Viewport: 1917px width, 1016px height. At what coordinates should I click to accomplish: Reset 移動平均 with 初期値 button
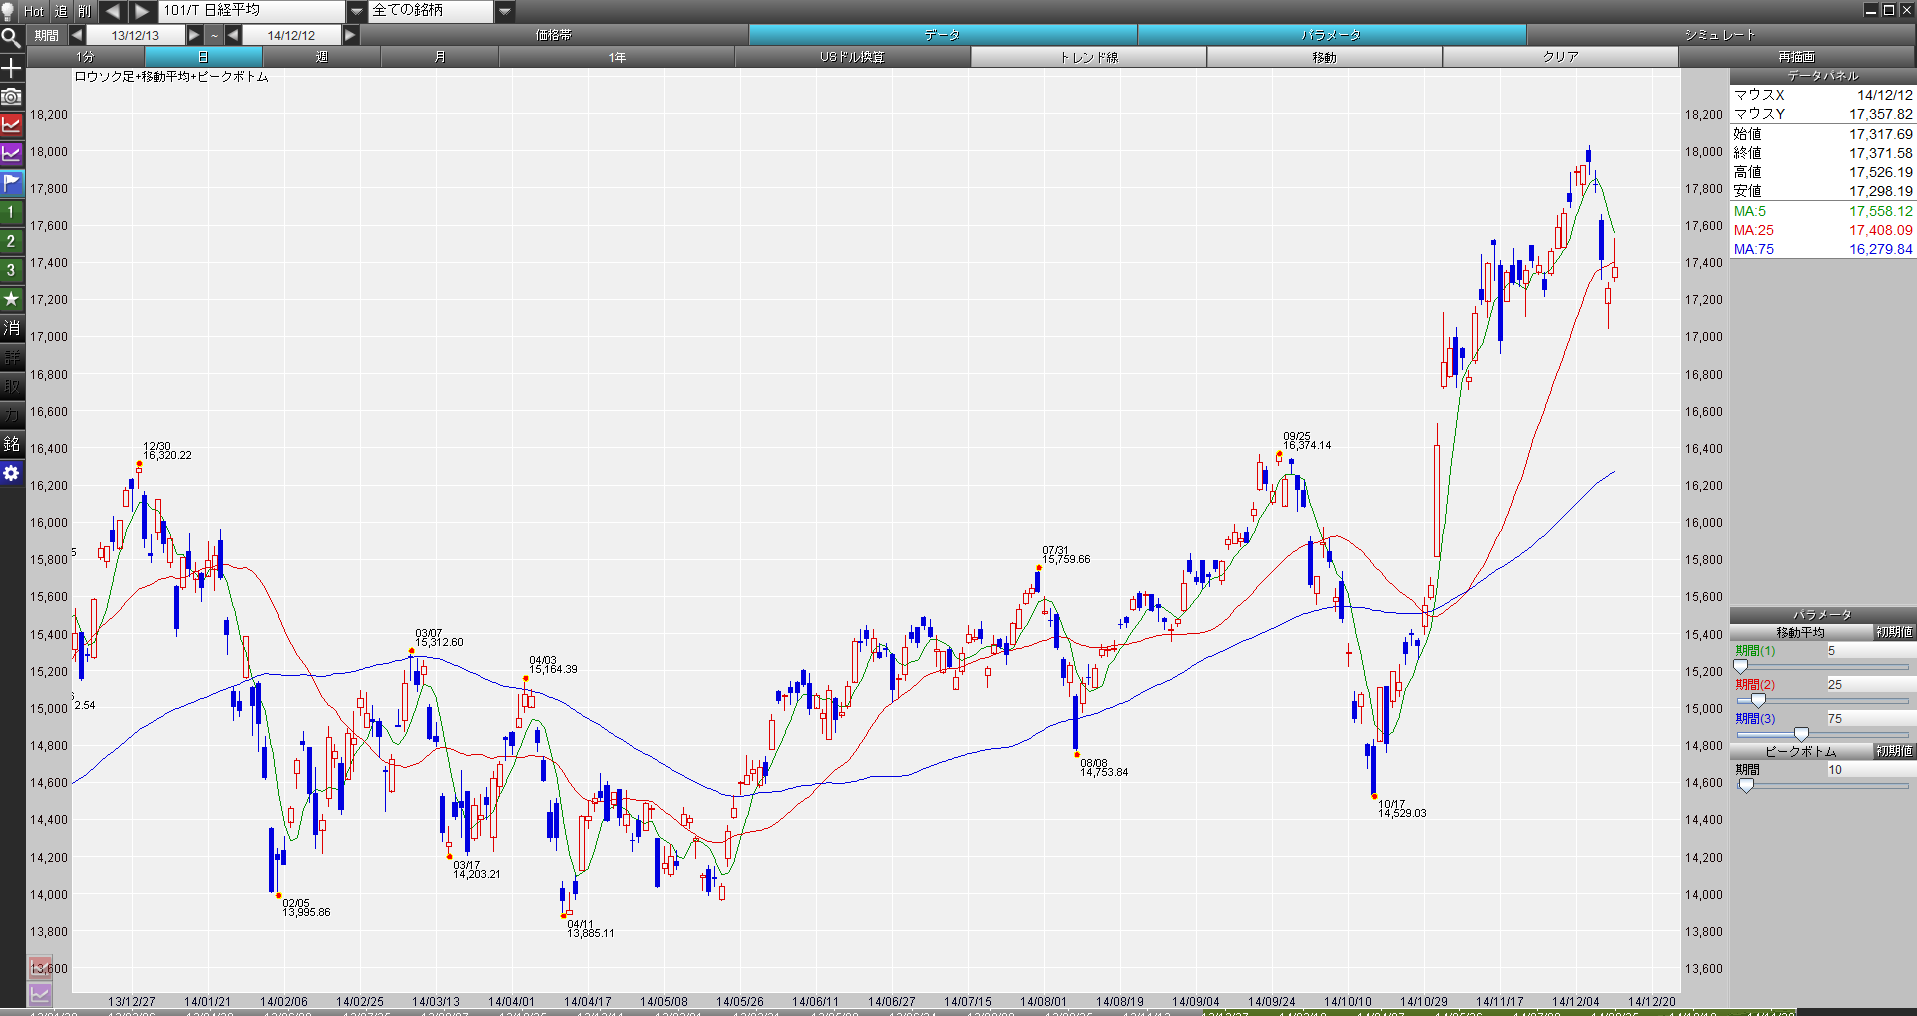coord(1894,632)
